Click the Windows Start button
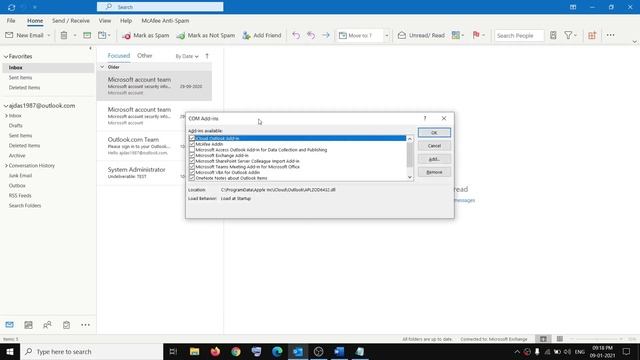Viewport: 640px width, 360px height. pos(10,351)
